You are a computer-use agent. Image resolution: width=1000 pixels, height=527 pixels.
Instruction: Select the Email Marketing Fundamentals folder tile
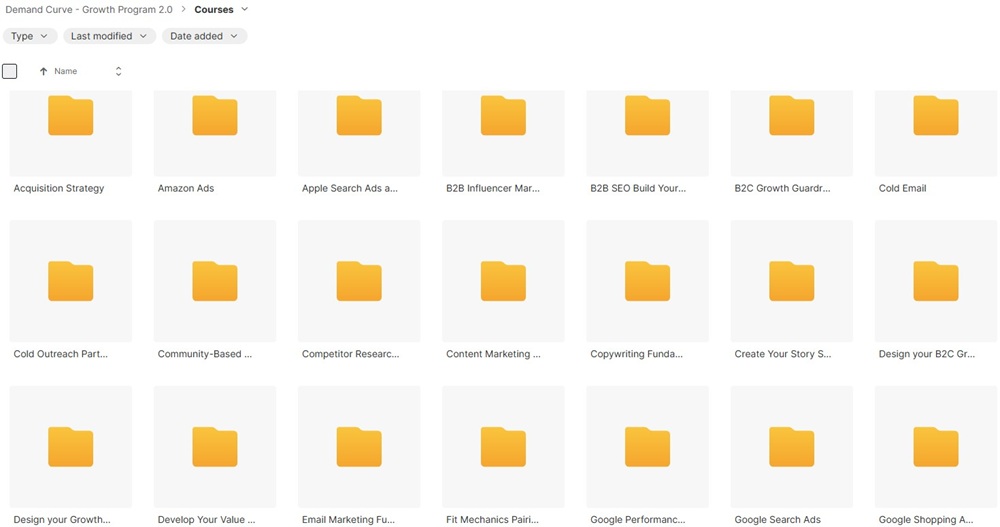(x=358, y=447)
